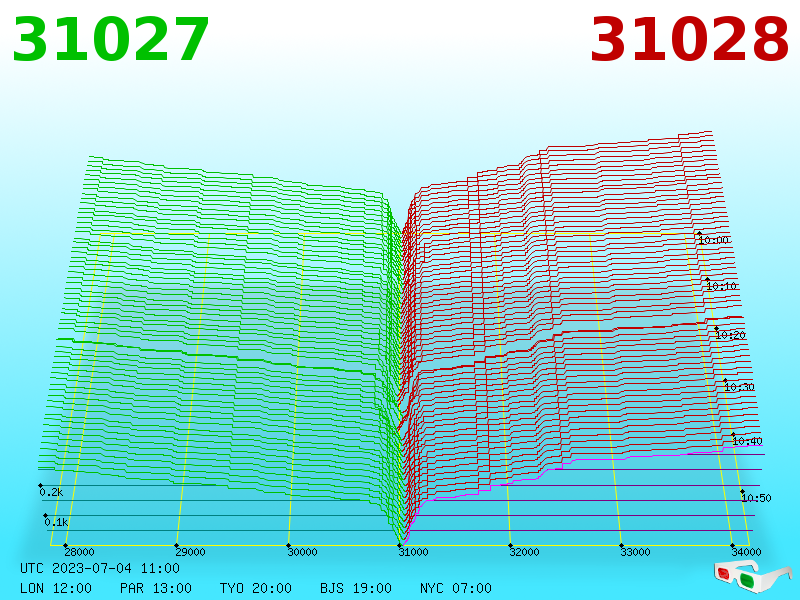Click the PAR 13:00 time label

156,588
